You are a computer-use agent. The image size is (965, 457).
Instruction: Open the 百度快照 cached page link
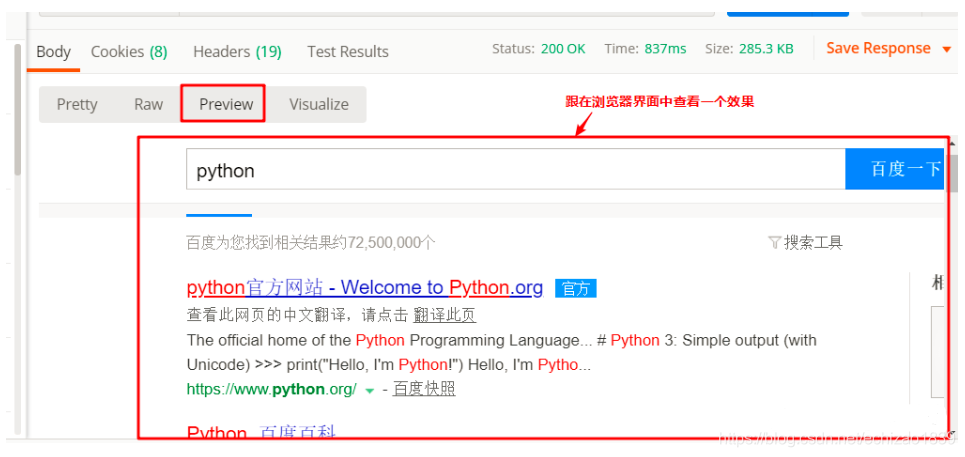coord(424,389)
